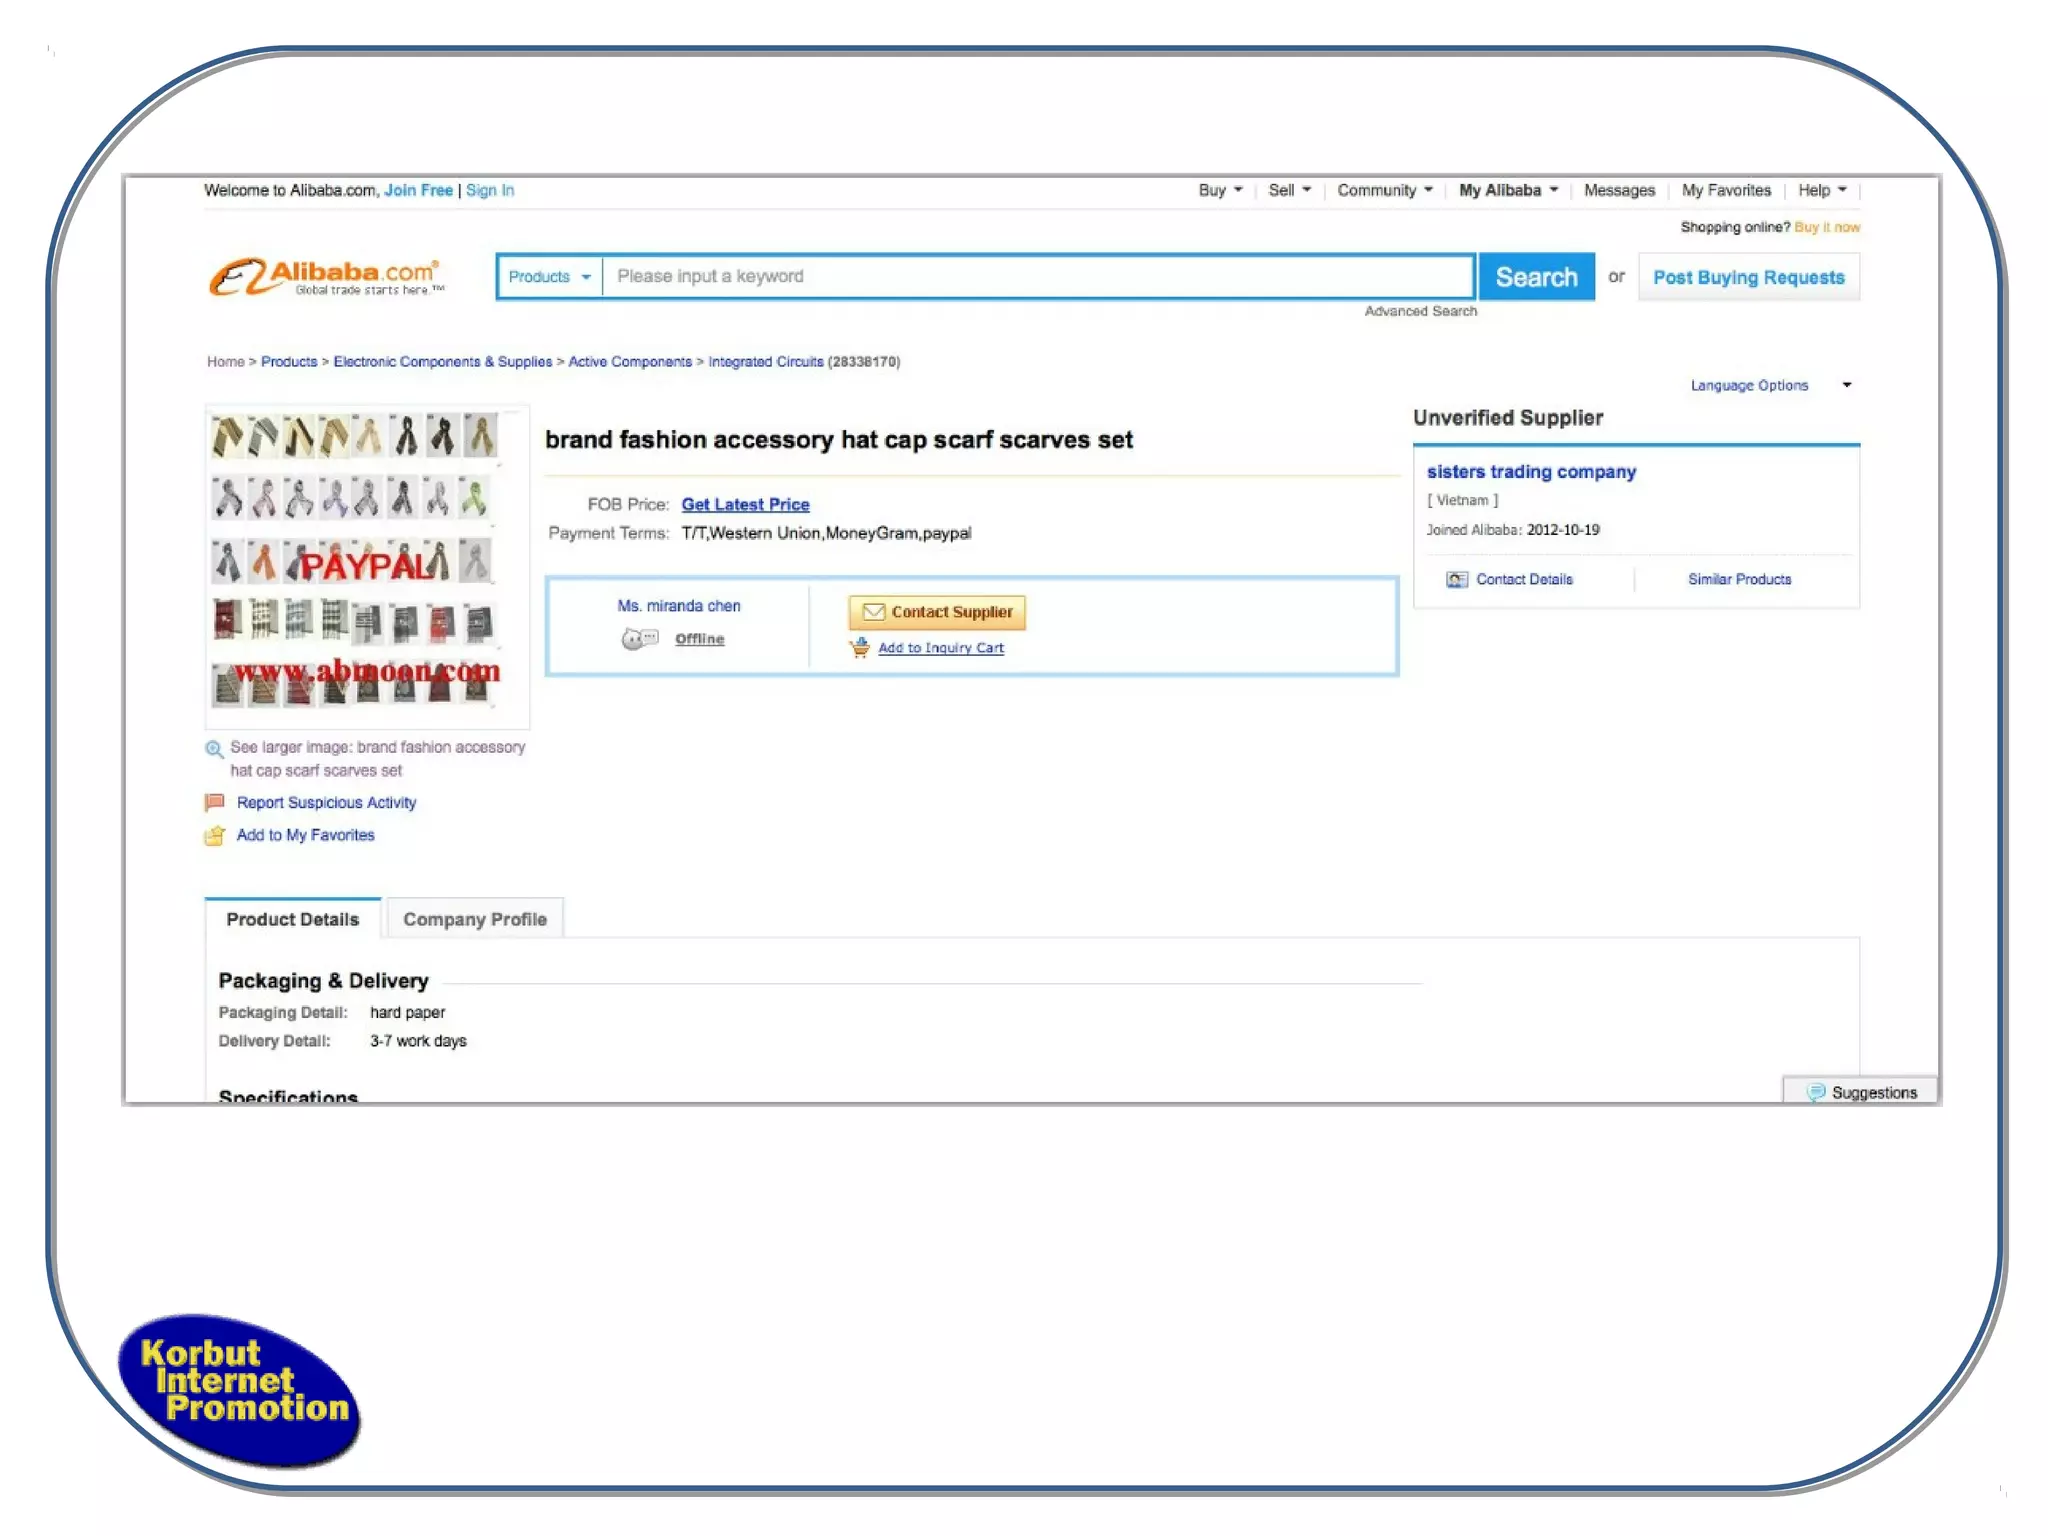The image size is (2048, 1536).
Task: Click the Contact Details card icon
Action: pyautogui.click(x=1457, y=579)
